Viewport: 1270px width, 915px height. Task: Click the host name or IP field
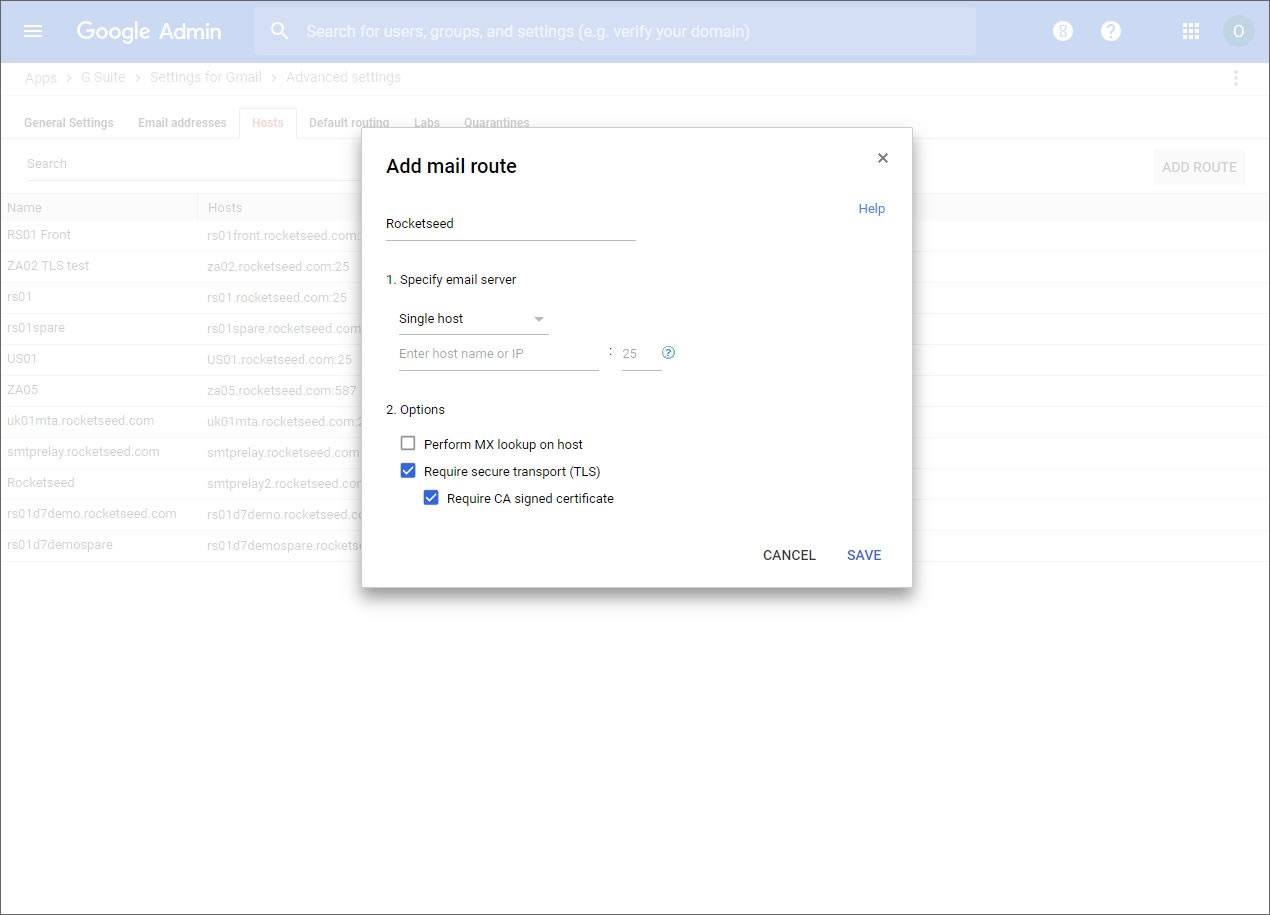498,354
